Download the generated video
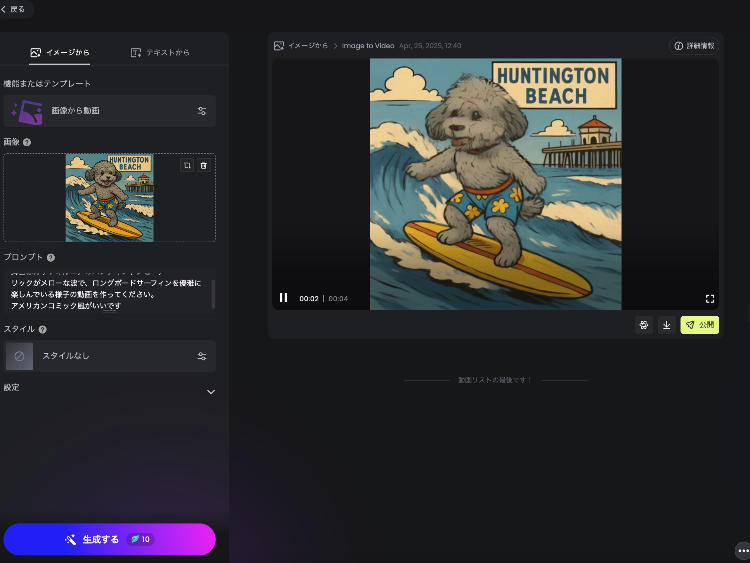 point(666,325)
